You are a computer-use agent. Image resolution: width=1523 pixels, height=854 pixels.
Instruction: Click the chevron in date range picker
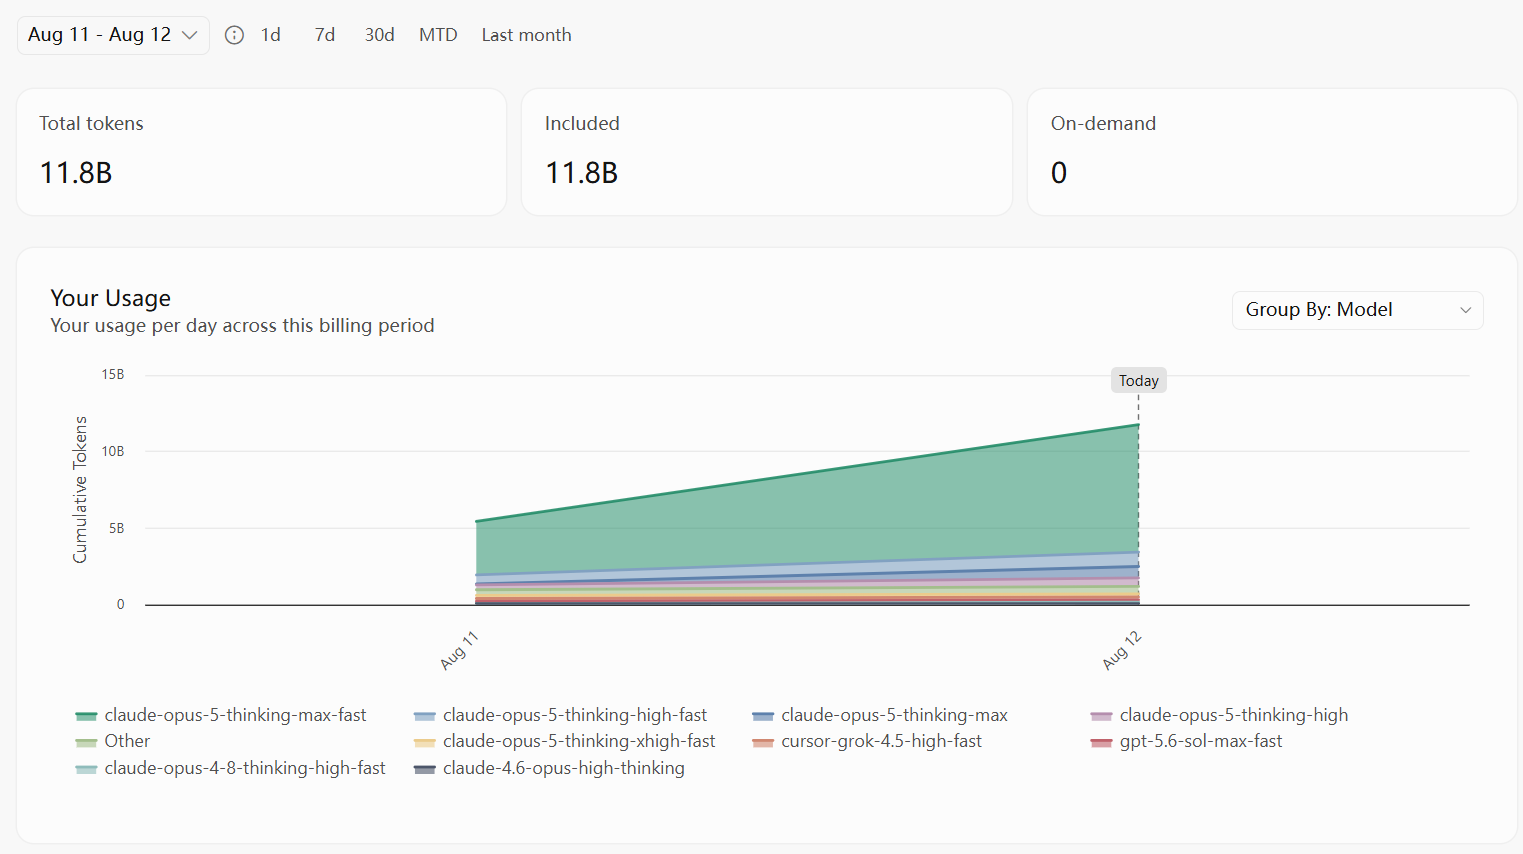189,35
